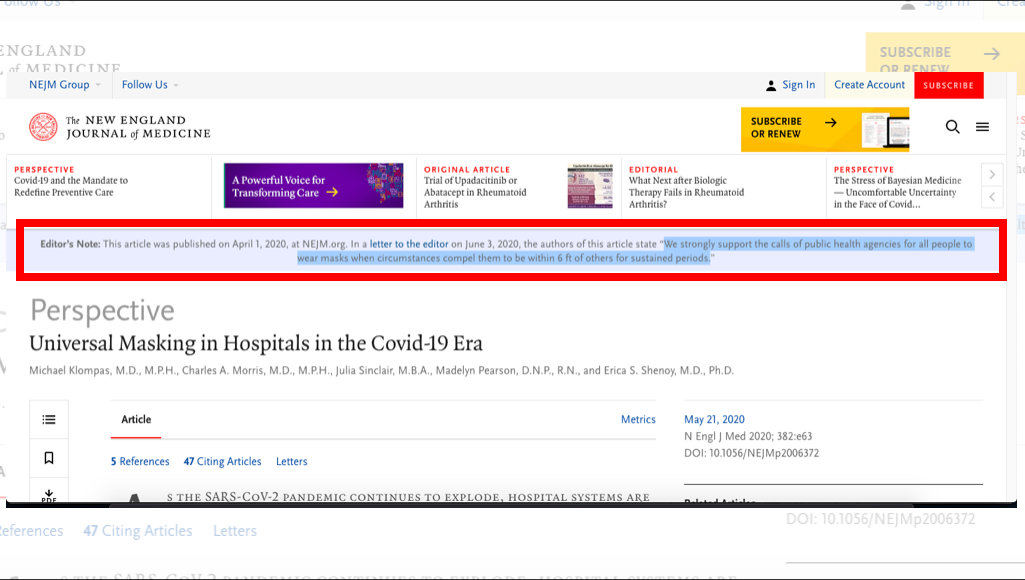
Task: Click the Sign In link
Action: pos(799,85)
